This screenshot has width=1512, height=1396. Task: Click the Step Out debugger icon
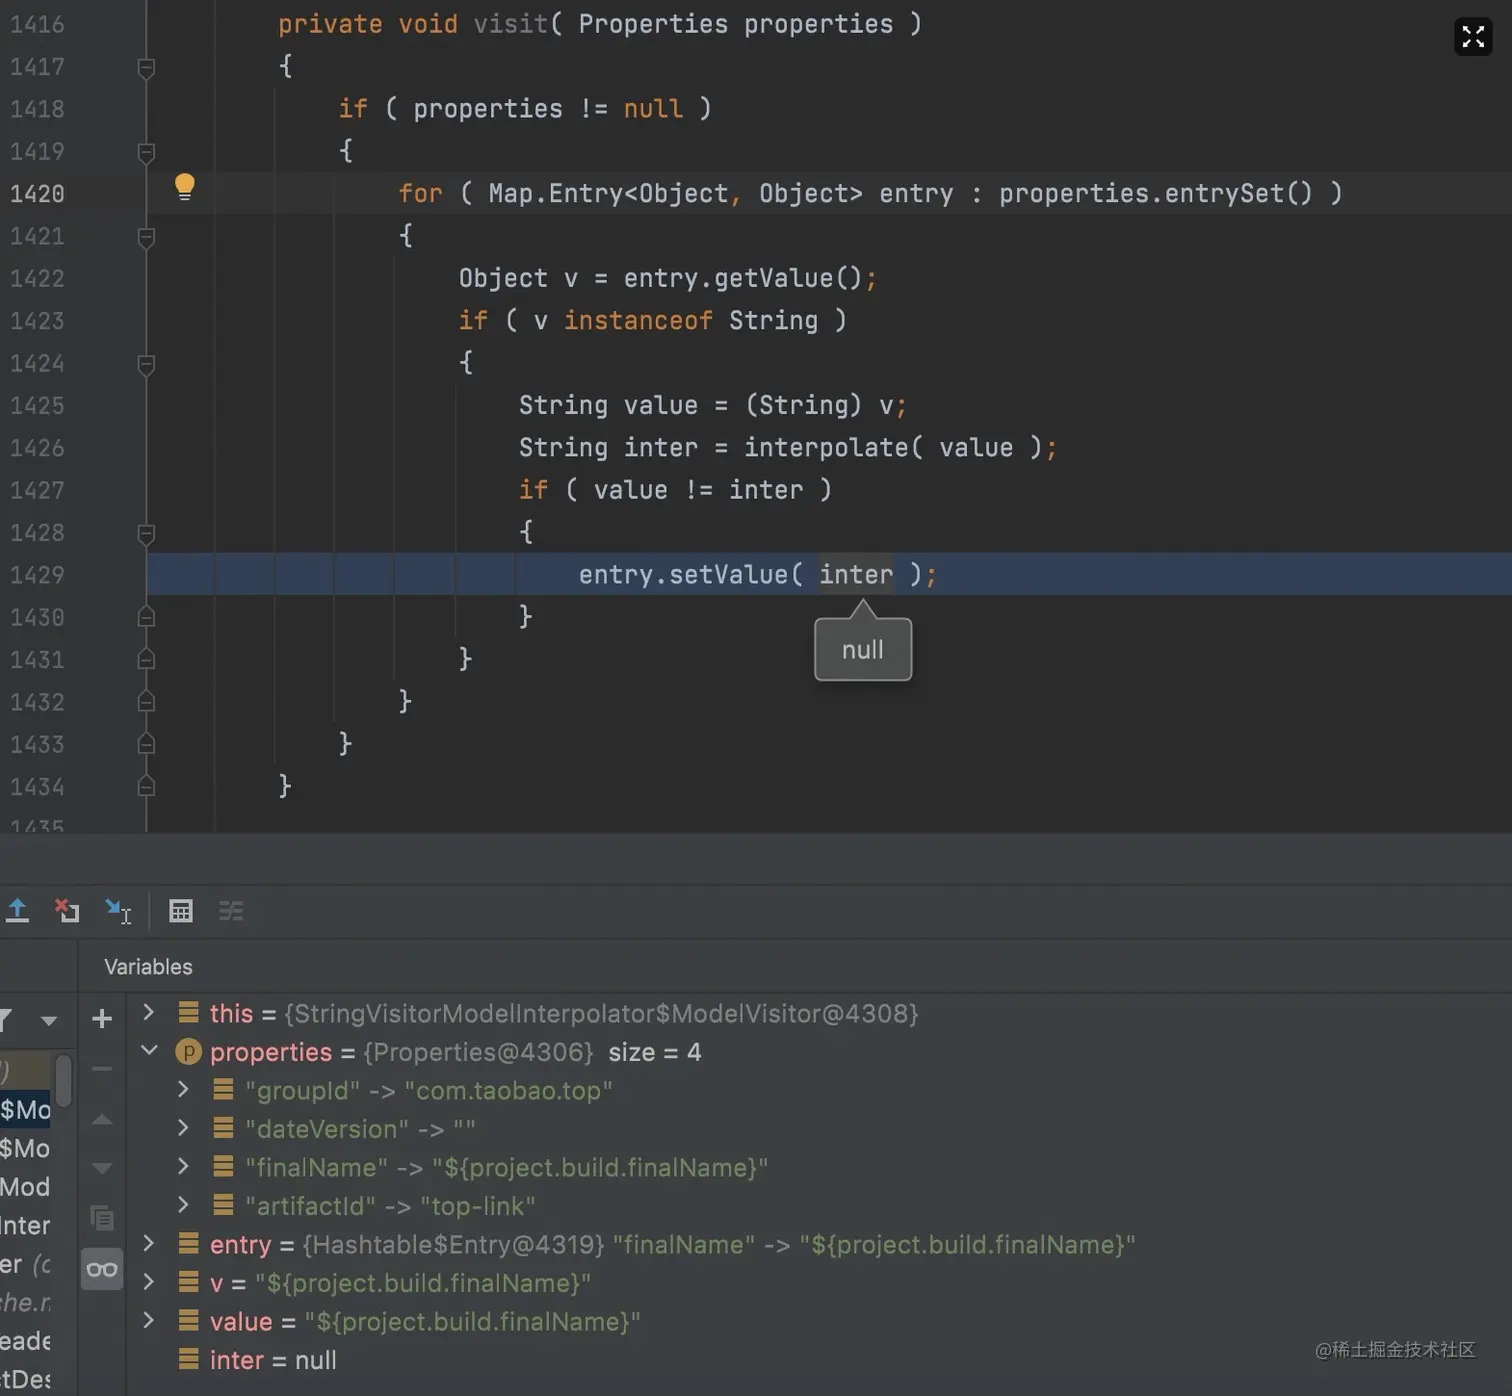point(17,910)
